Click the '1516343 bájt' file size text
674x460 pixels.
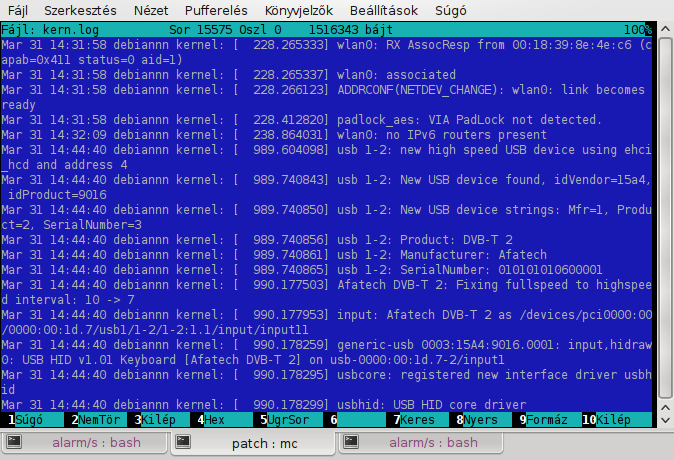351,30
